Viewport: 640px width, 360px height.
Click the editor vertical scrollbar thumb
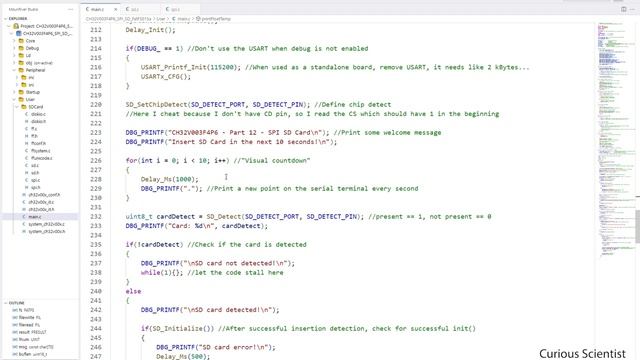pyautogui.click(x=638, y=226)
